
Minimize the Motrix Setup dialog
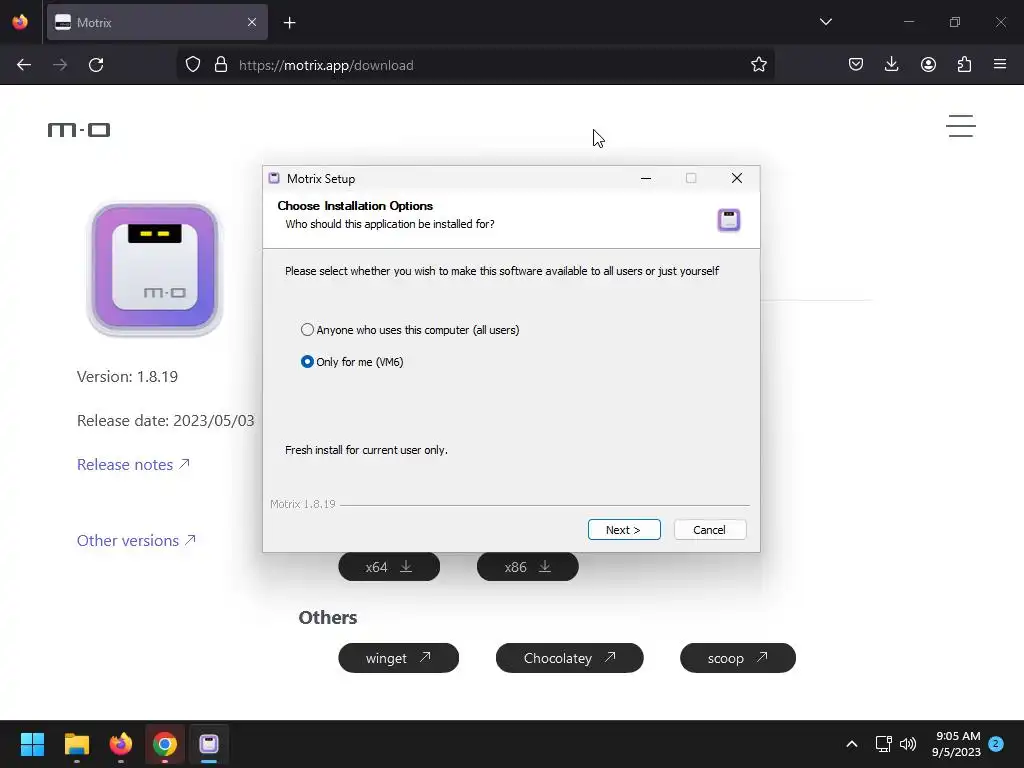(x=646, y=178)
